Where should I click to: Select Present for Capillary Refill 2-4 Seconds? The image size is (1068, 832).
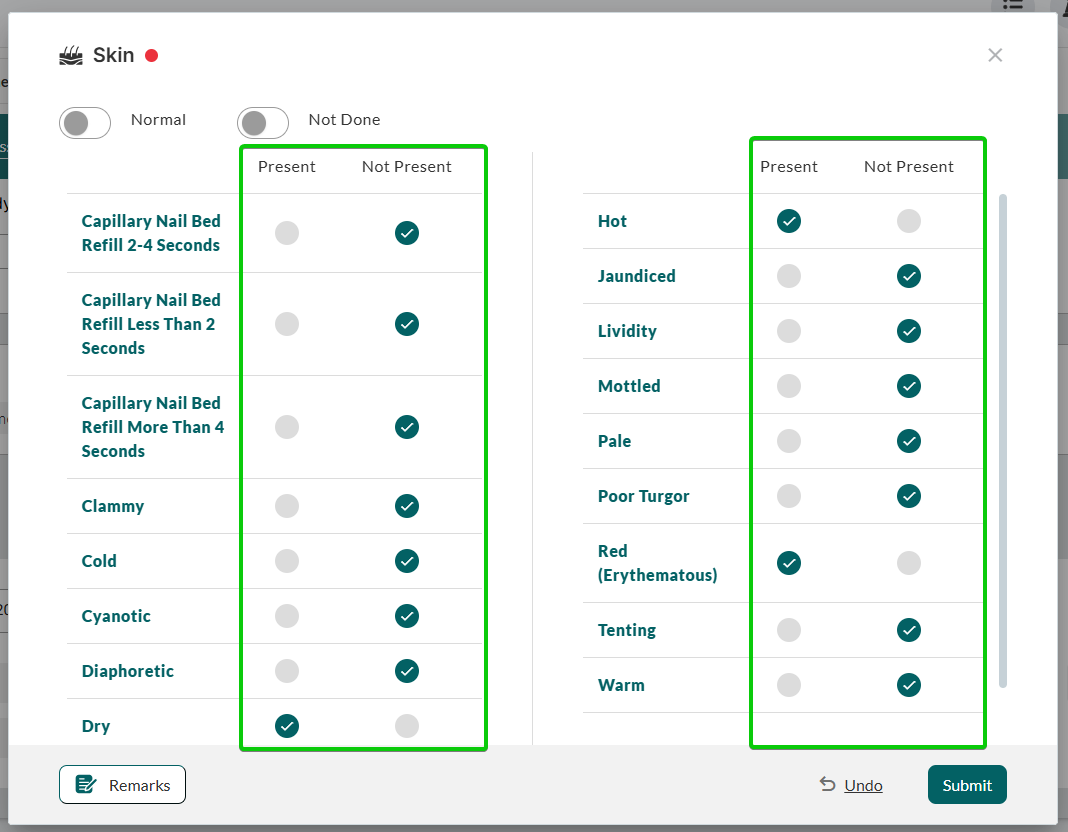pyautogui.click(x=287, y=233)
